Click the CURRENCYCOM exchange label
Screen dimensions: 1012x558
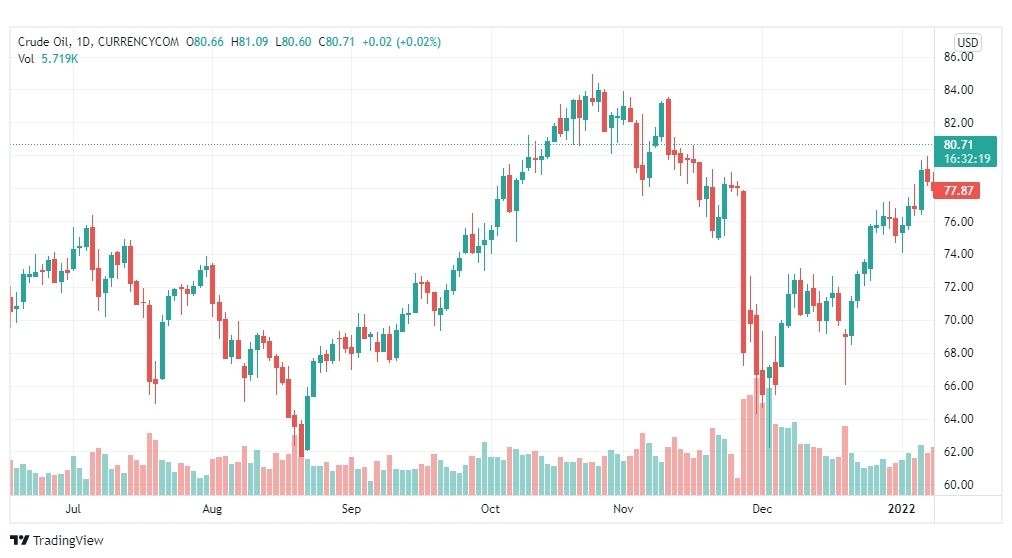[x=138, y=42]
